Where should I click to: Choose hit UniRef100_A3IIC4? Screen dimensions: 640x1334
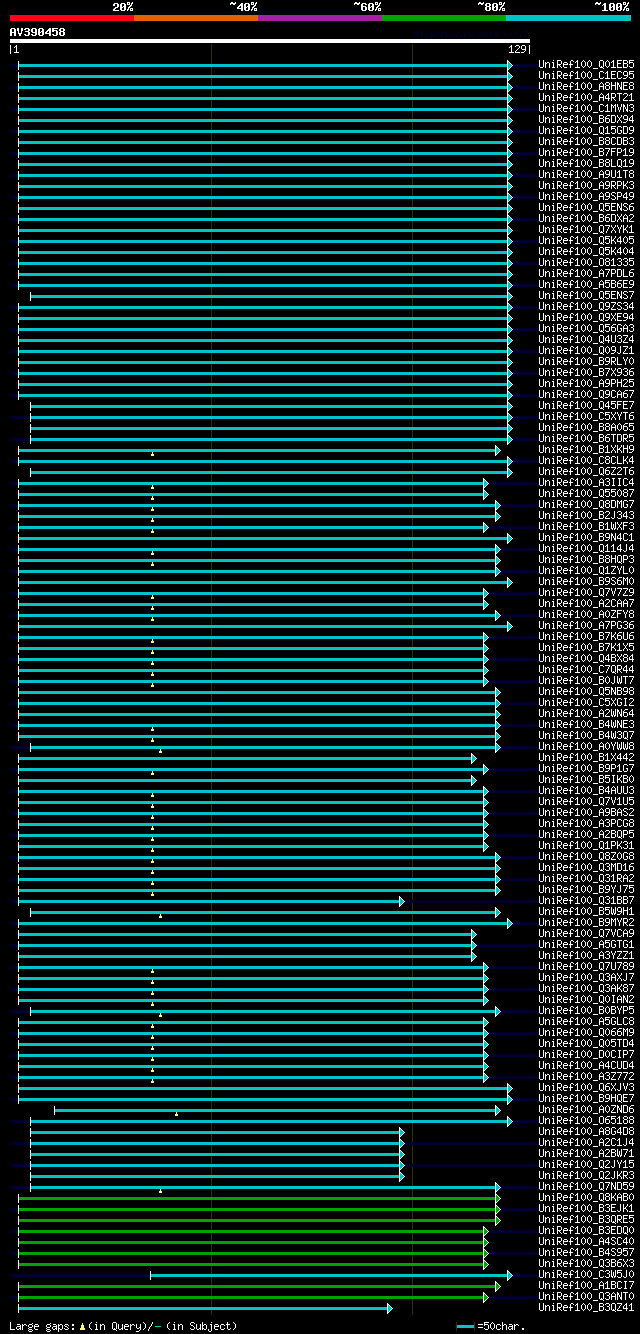(x=586, y=483)
